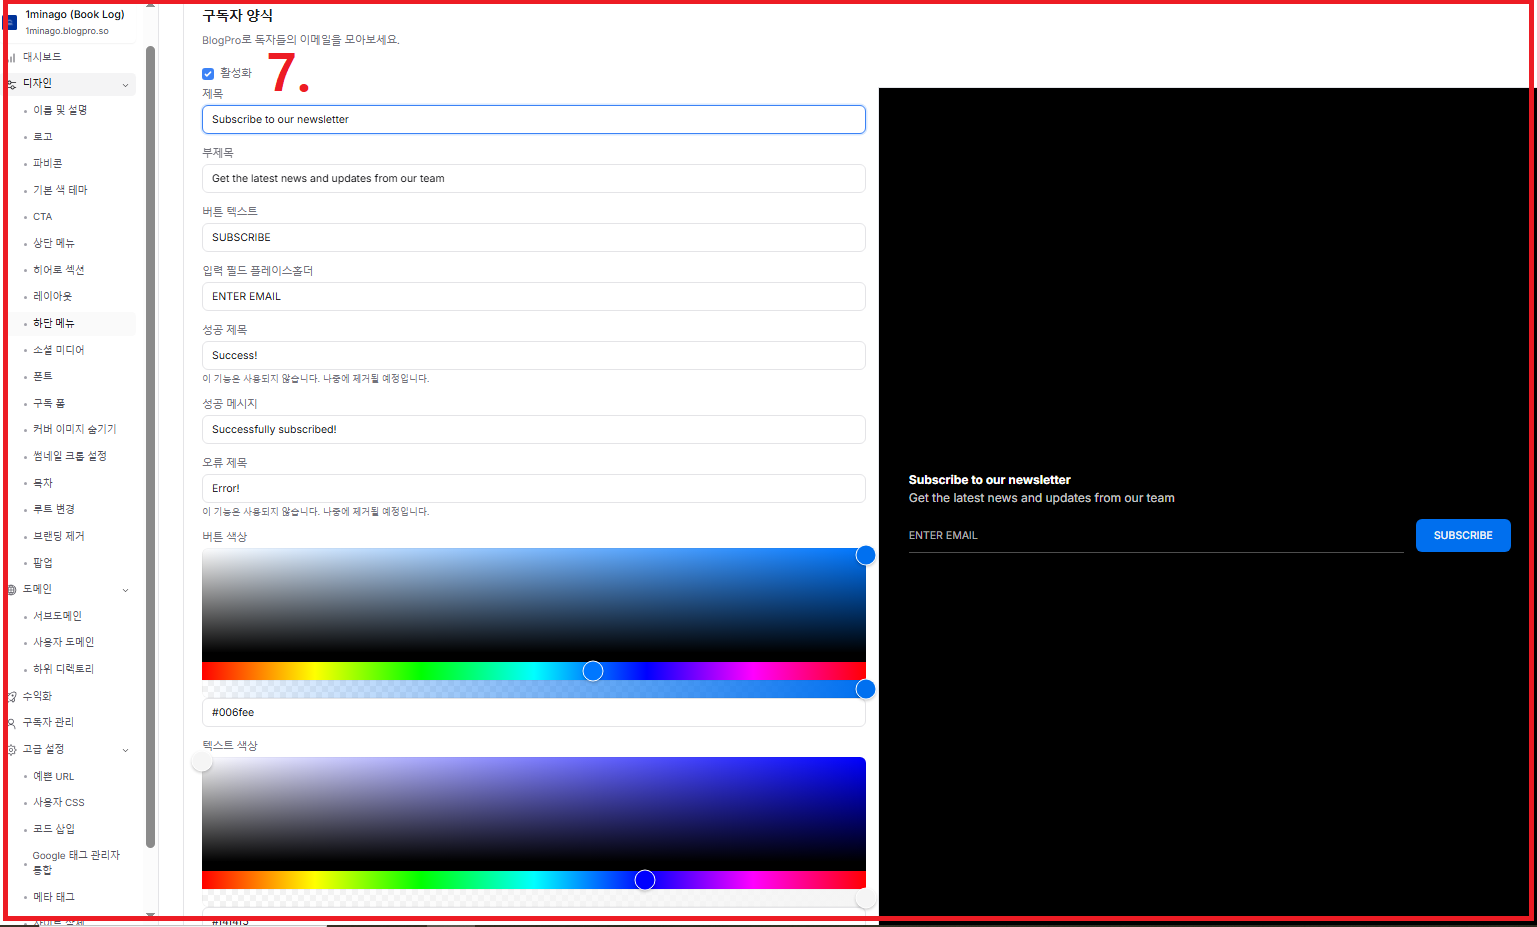Image resolution: width=1537 pixels, height=927 pixels.
Task: Go to 폰트 settings
Action: 43,376
